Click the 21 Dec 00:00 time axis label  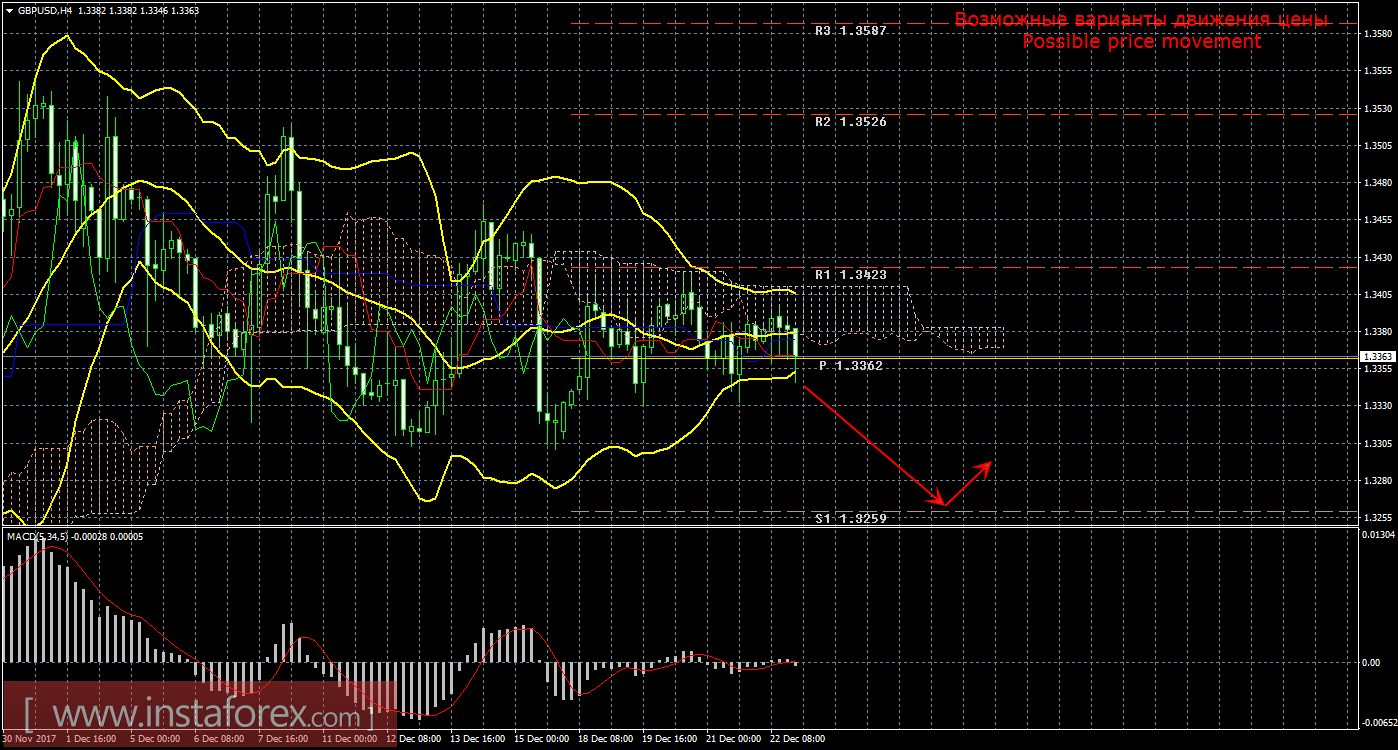[x=733, y=739]
